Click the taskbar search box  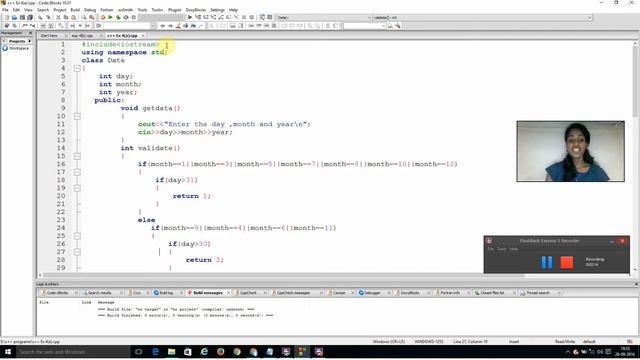coord(73,352)
